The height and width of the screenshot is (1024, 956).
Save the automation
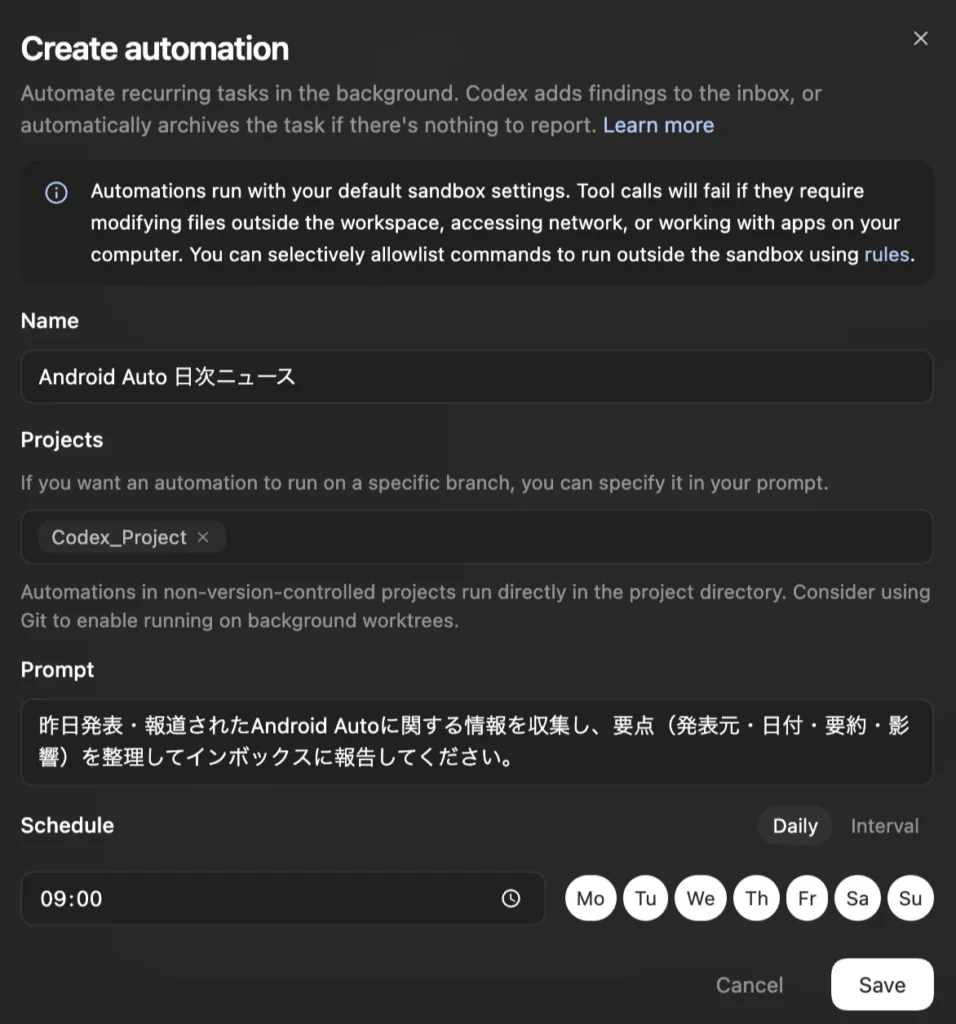[881, 985]
